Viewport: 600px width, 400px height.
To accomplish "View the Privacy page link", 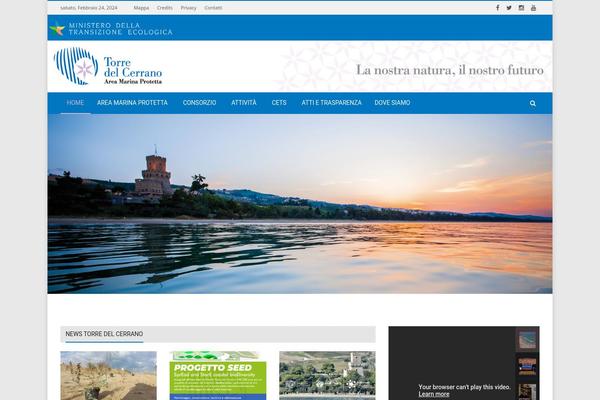I will (x=188, y=7).
